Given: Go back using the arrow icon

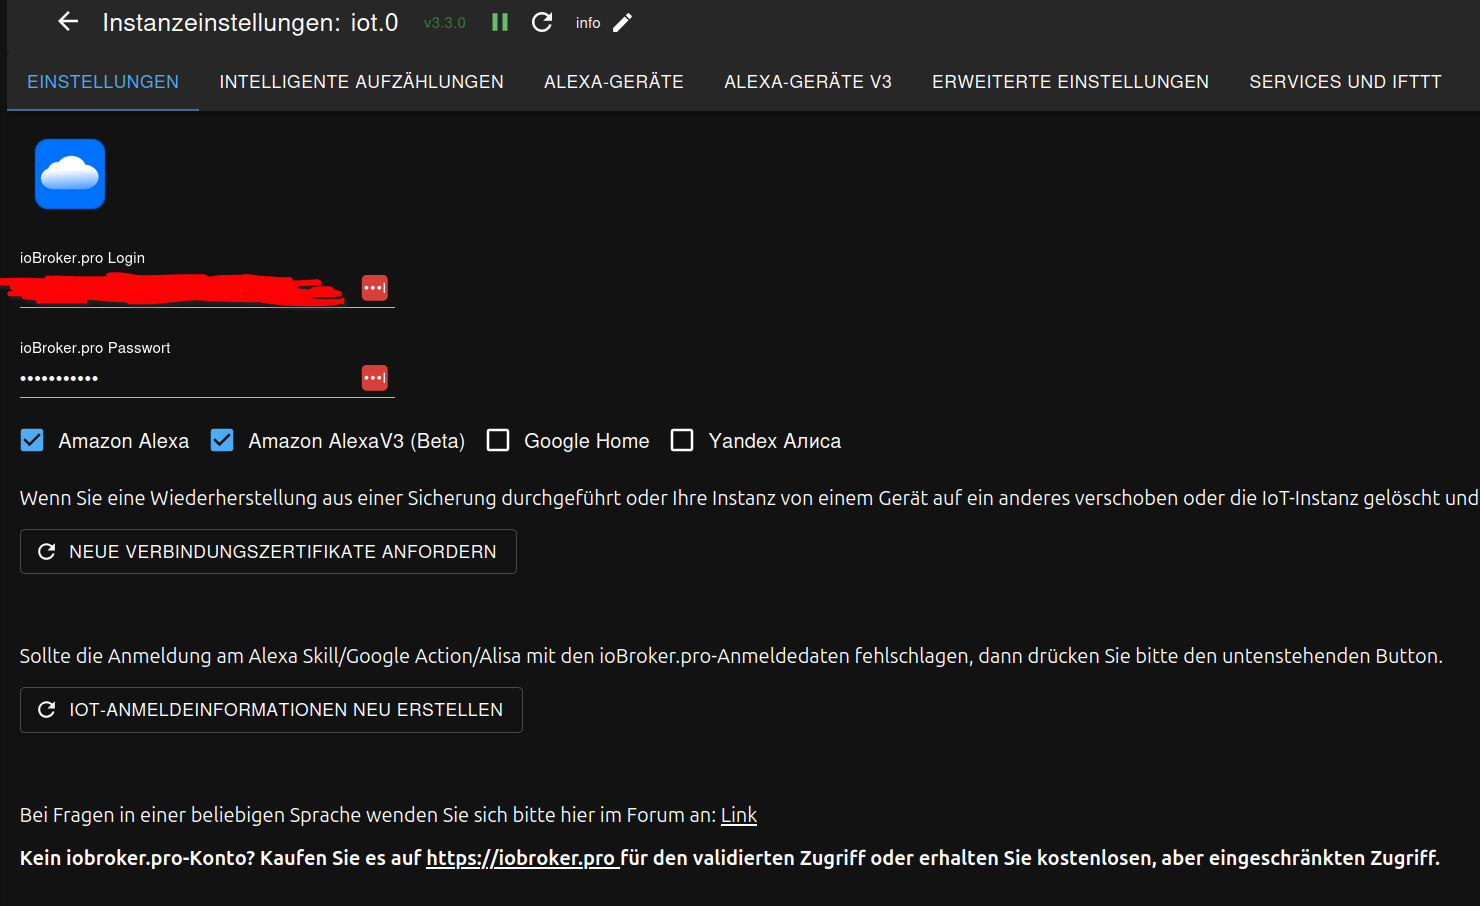Looking at the screenshot, I should click(x=68, y=22).
